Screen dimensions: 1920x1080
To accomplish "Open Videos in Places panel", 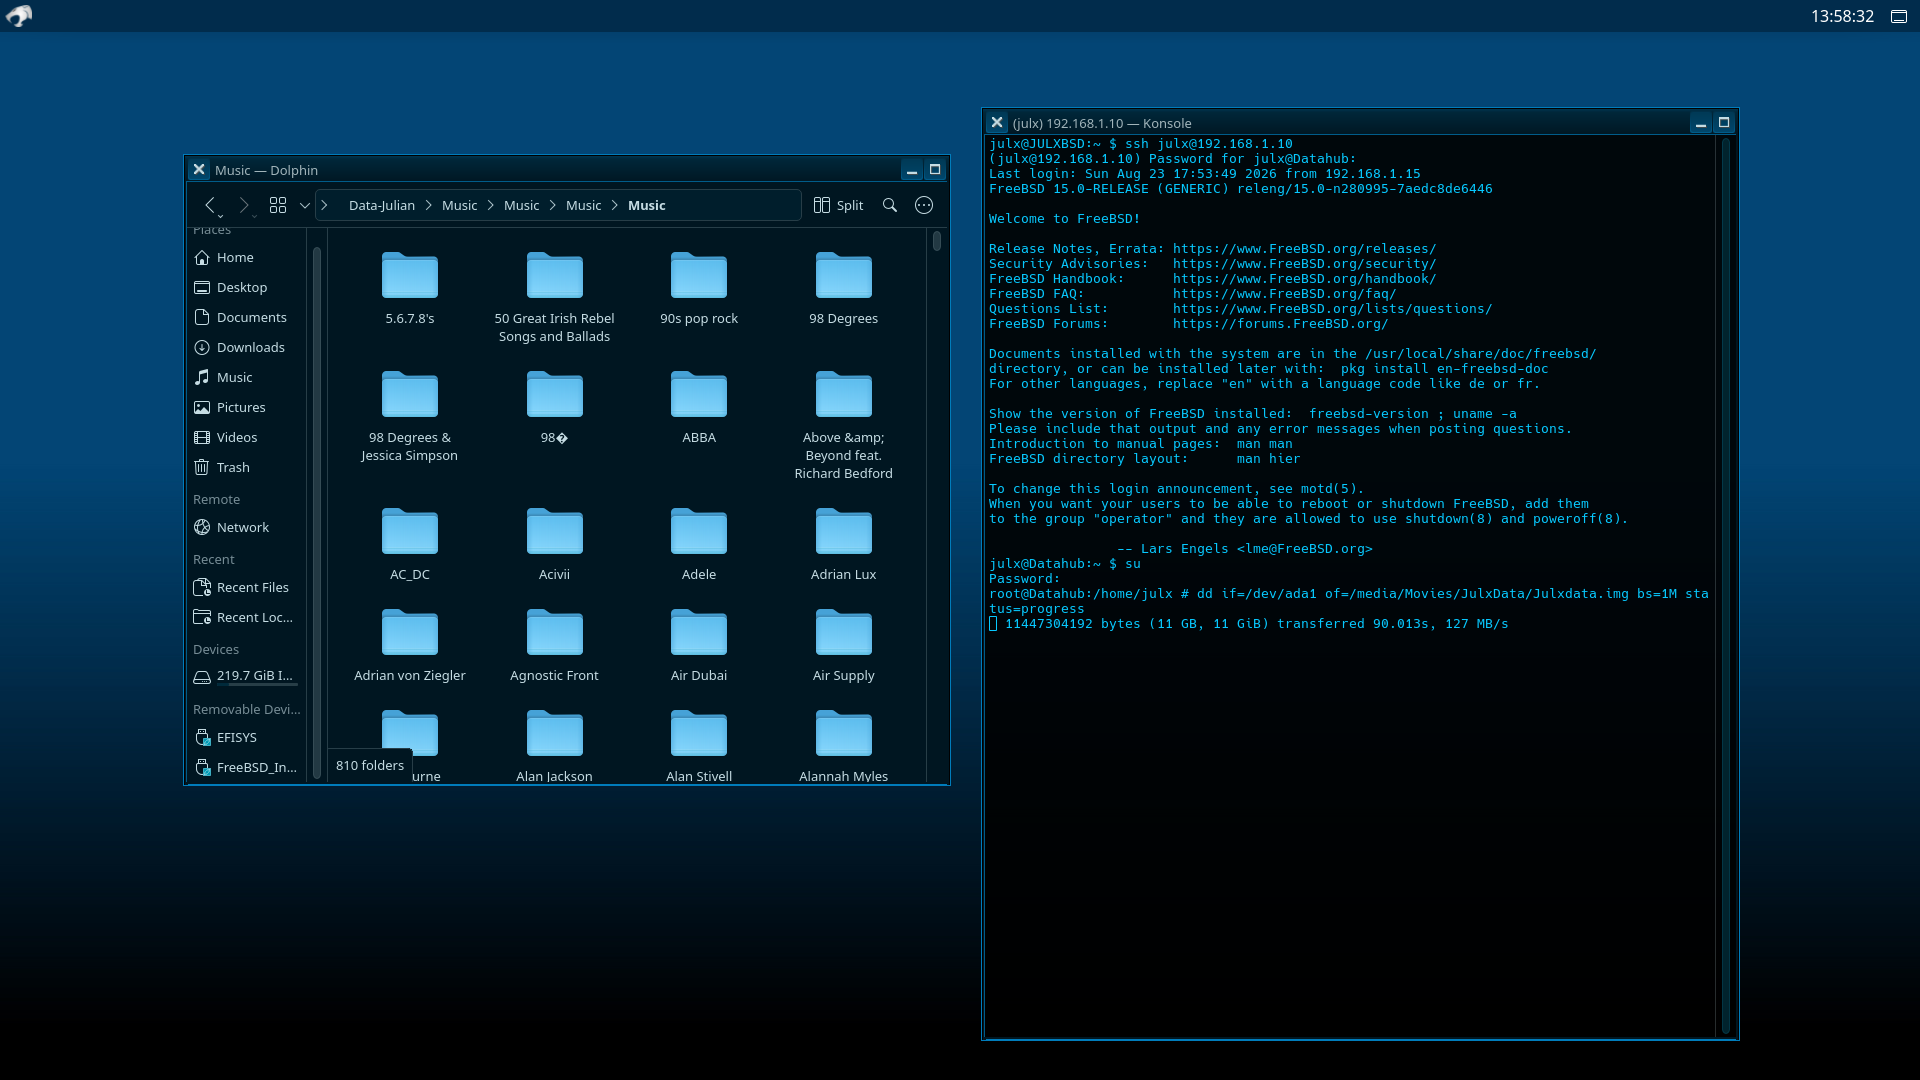I will (x=246, y=437).
